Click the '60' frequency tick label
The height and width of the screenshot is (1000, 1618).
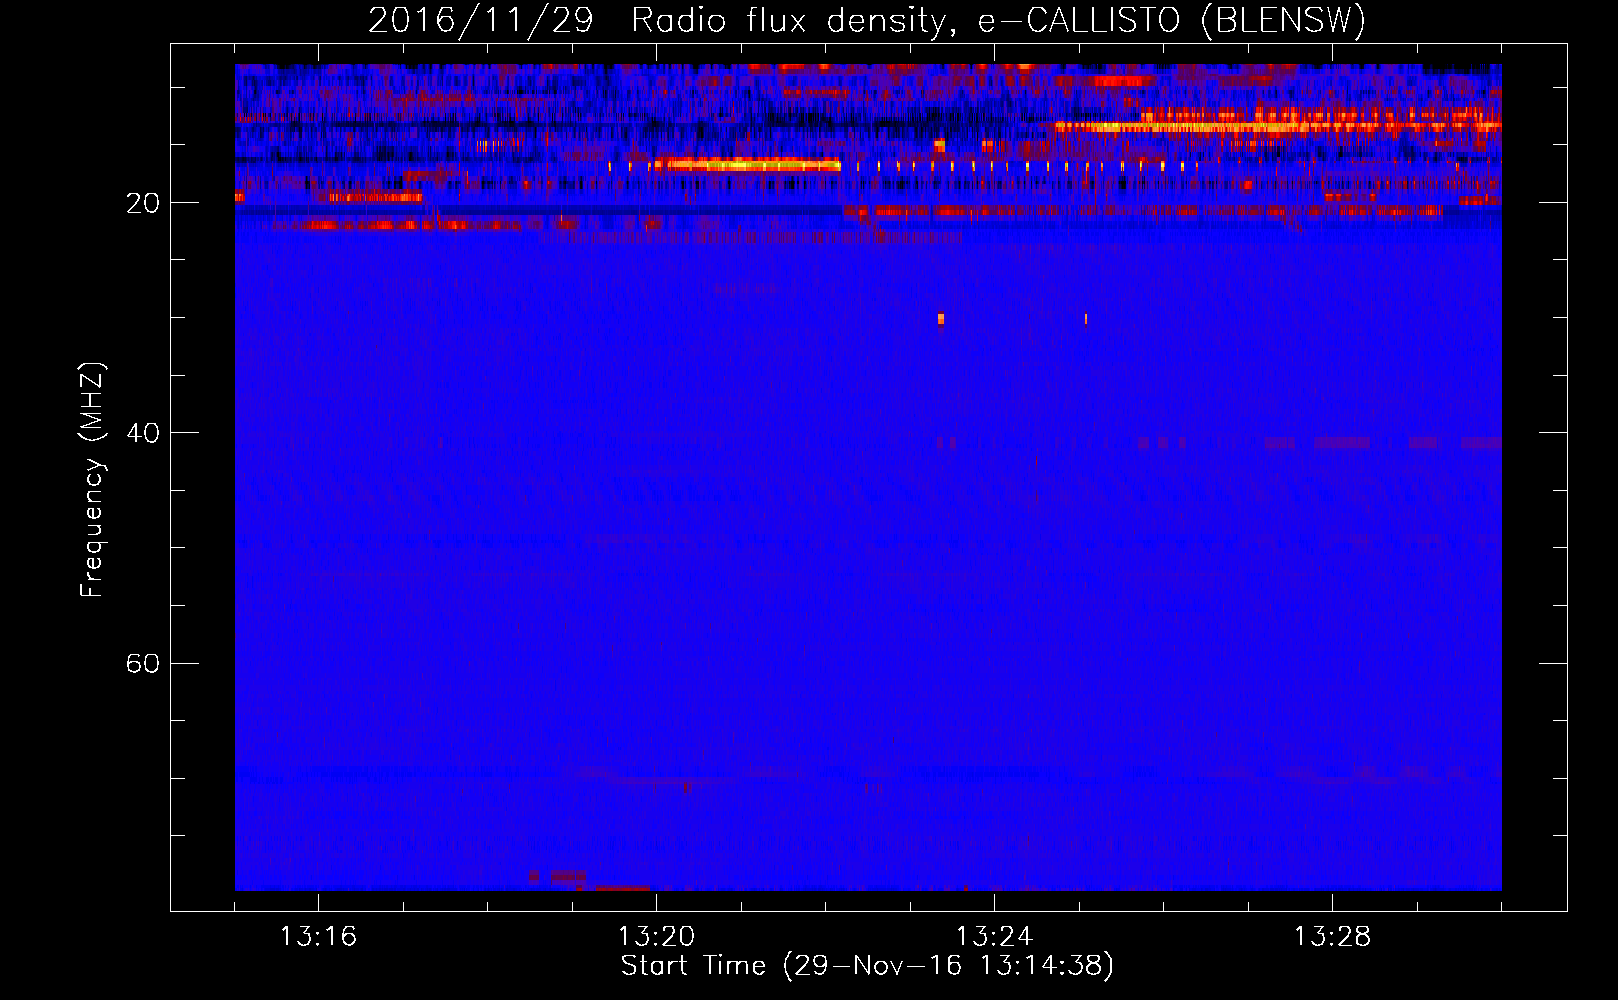[143, 663]
